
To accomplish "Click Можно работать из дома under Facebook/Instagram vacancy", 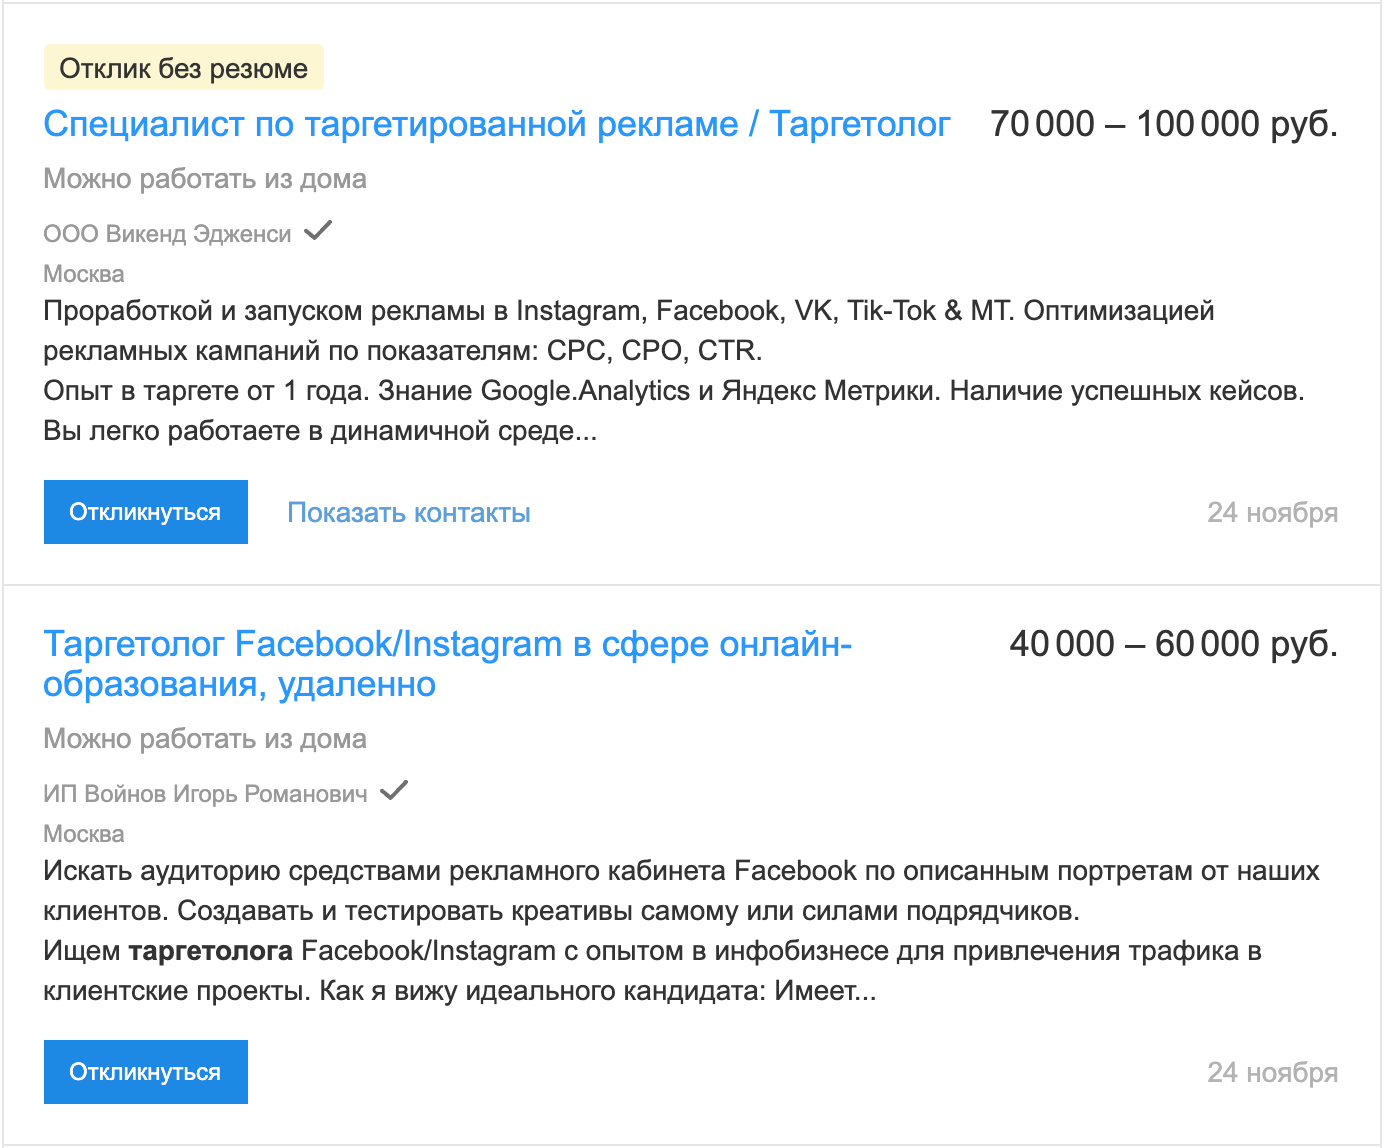I will pos(205,739).
